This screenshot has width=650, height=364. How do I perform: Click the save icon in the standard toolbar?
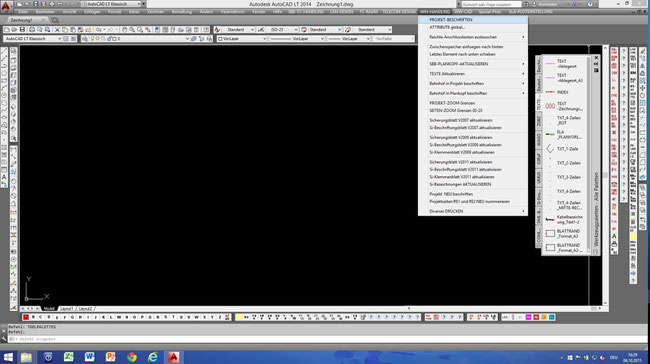click(x=22, y=30)
